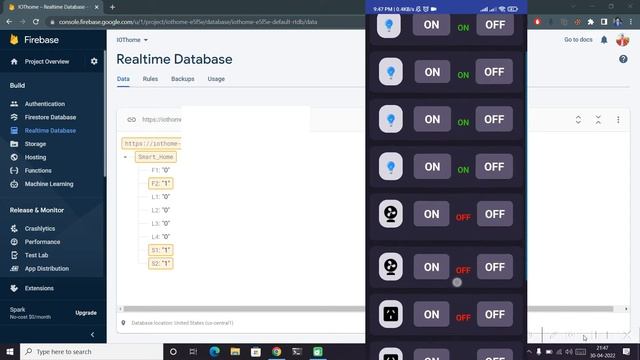Open Chrome from the taskbar

click(x=276, y=351)
